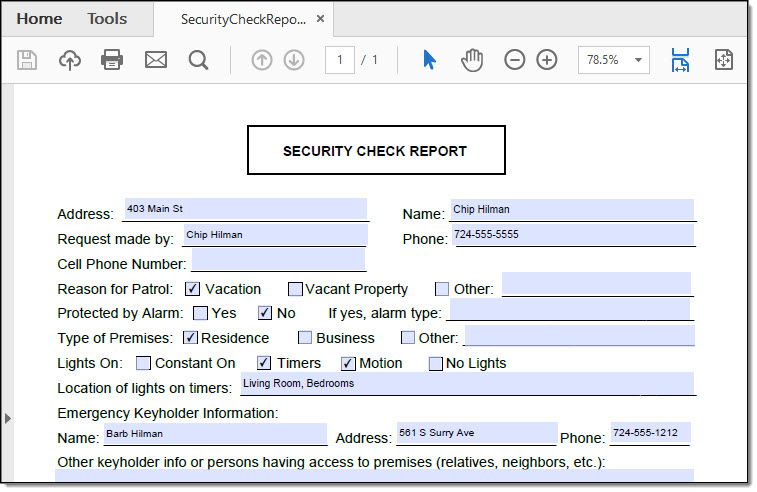757x492 pixels.
Task: Switch to the Home tab
Action: pyautogui.click(x=39, y=19)
